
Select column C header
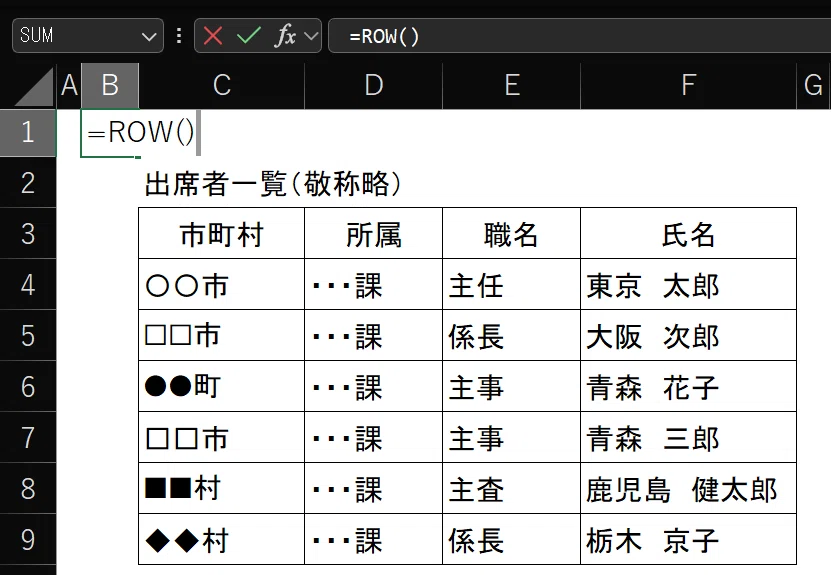tap(222, 86)
